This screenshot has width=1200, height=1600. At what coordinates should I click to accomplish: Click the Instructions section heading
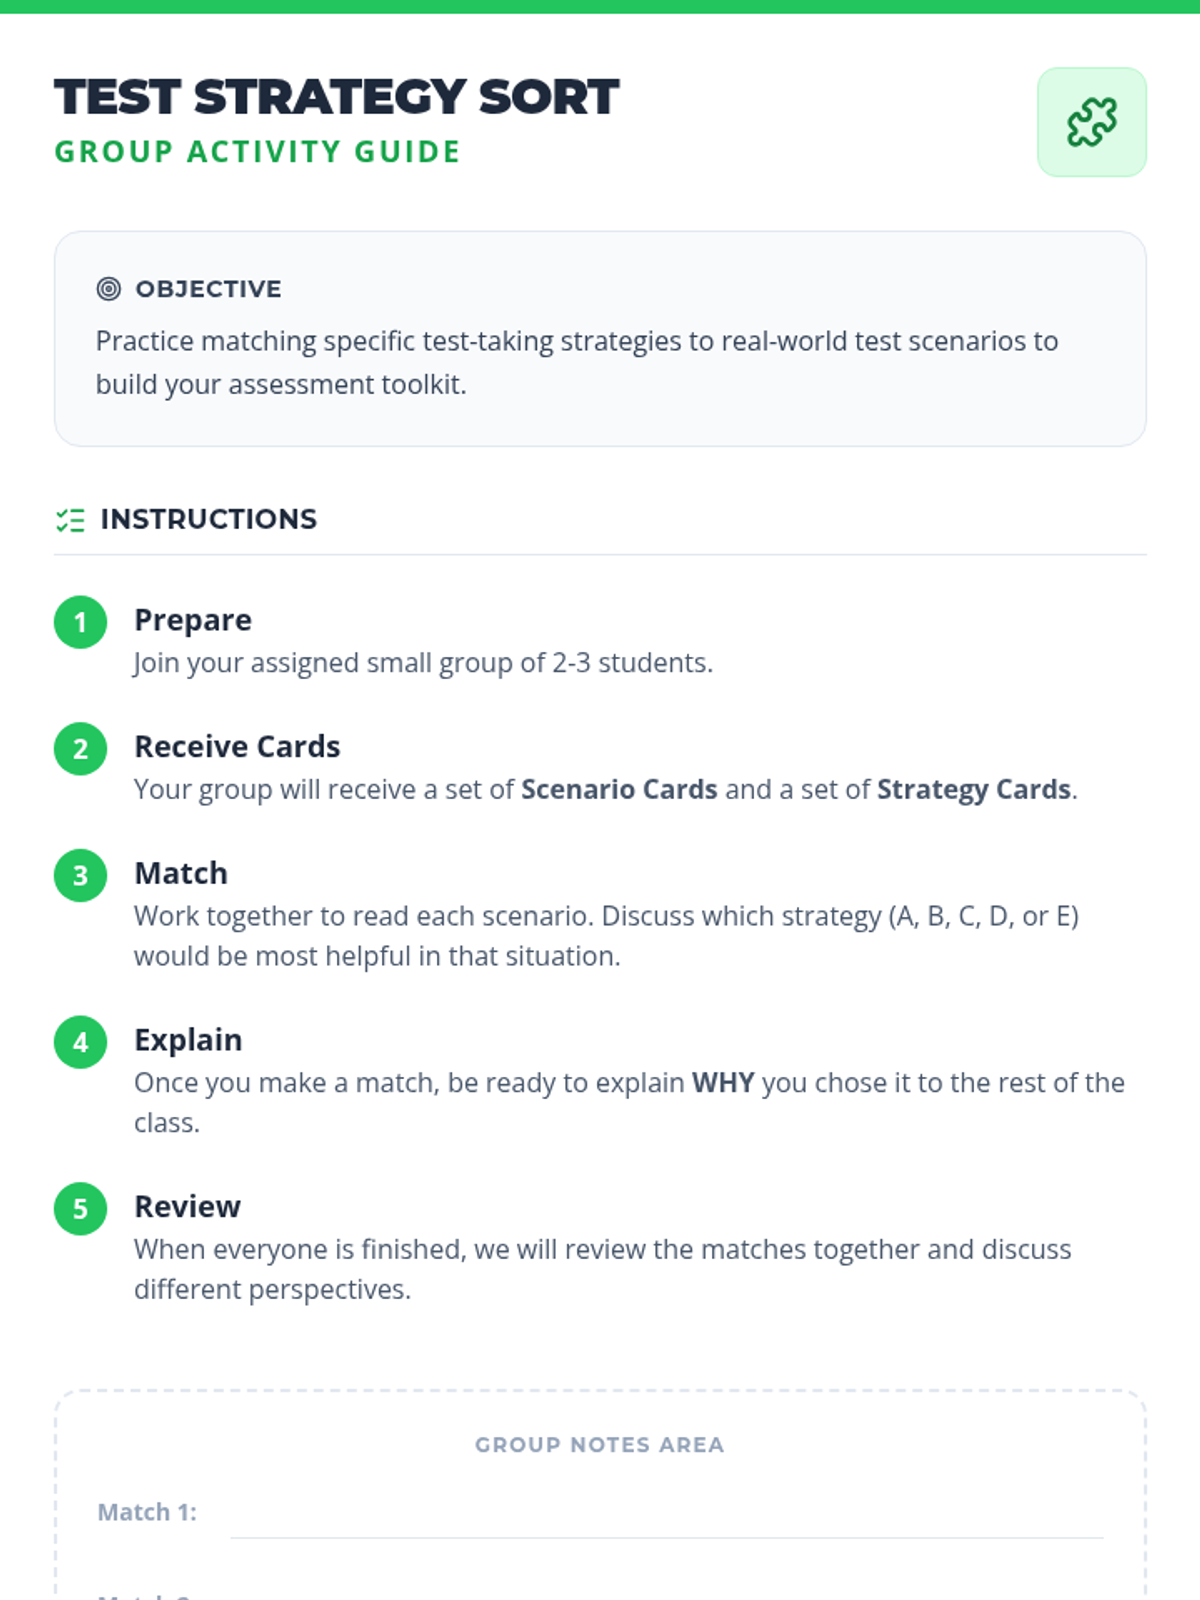click(209, 519)
